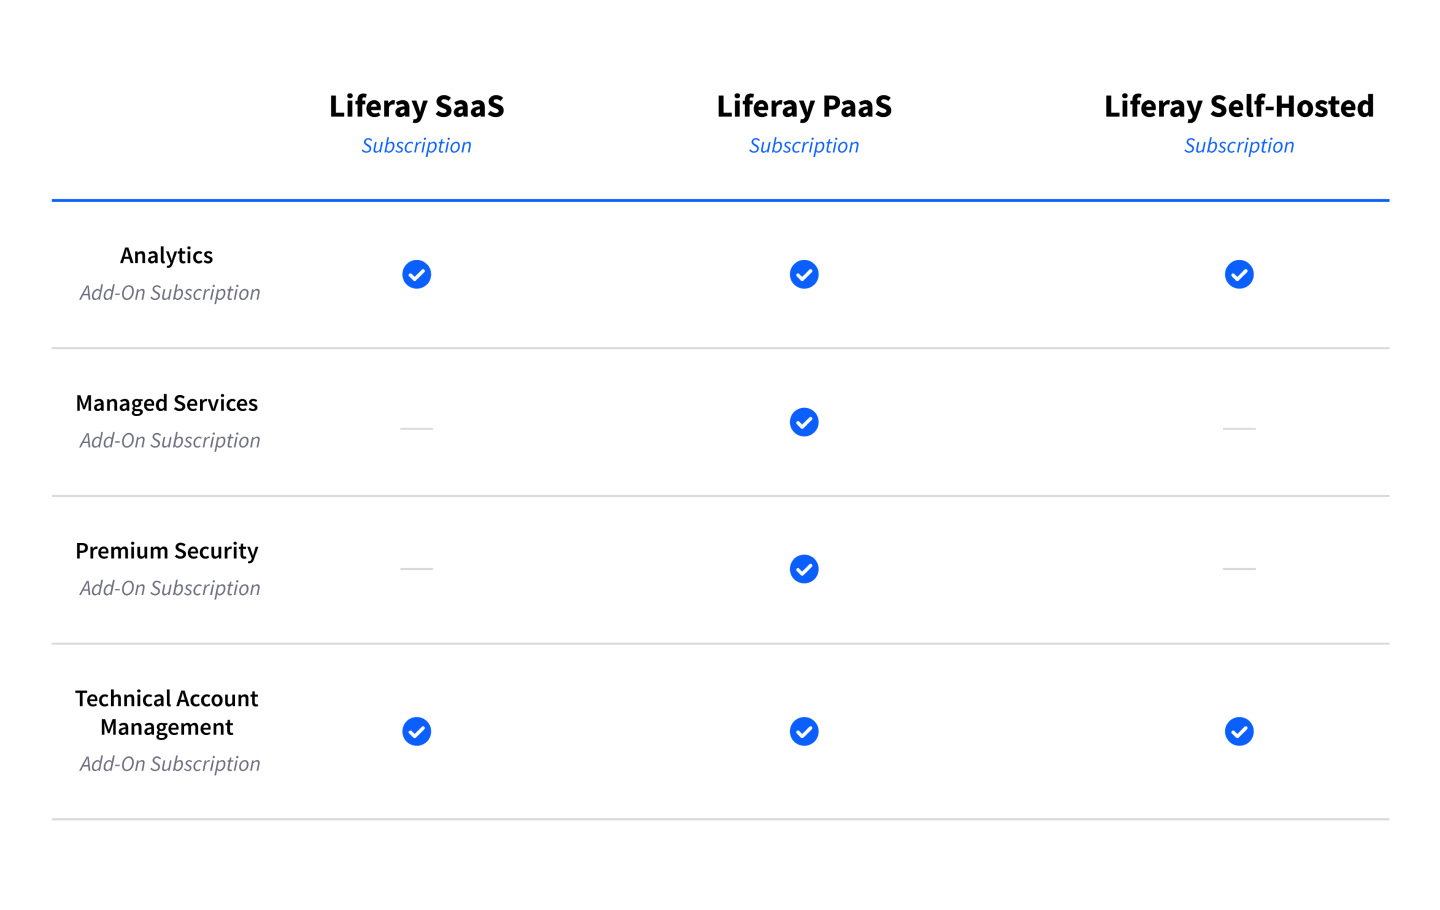Select the Liferay Self-Hosted column heading

(x=1239, y=106)
